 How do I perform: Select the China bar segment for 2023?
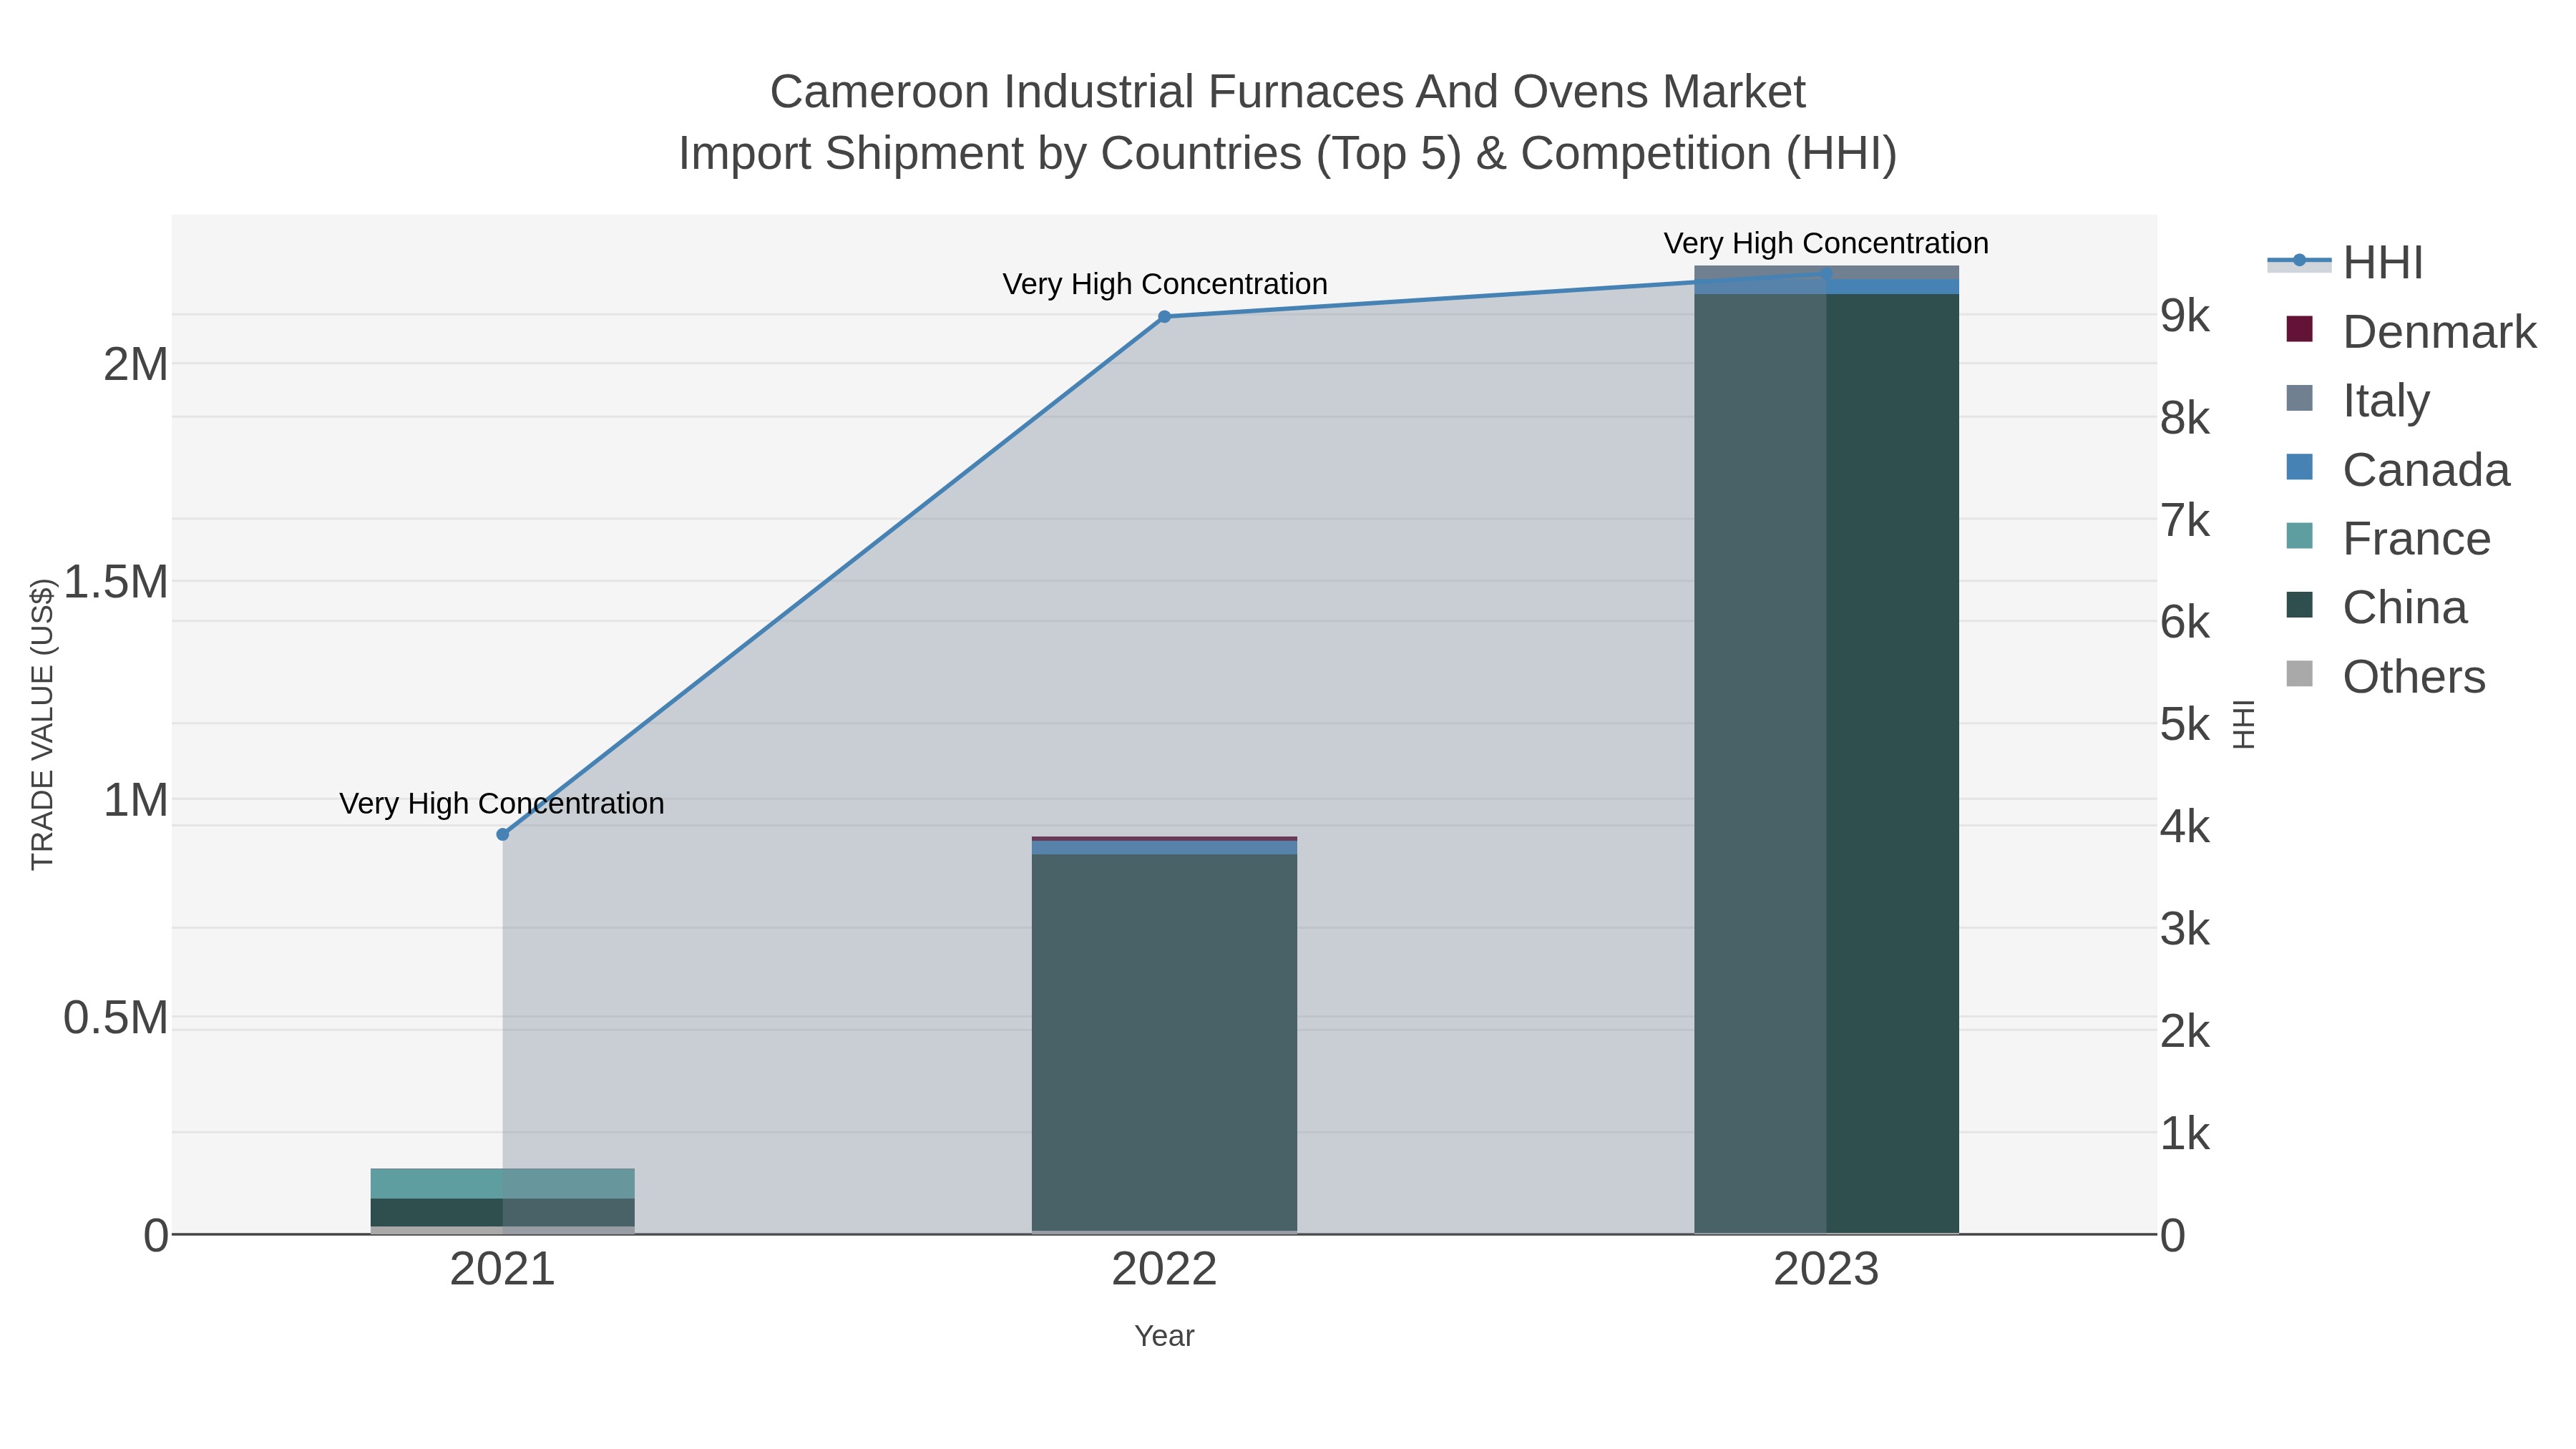pyautogui.click(x=1826, y=763)
